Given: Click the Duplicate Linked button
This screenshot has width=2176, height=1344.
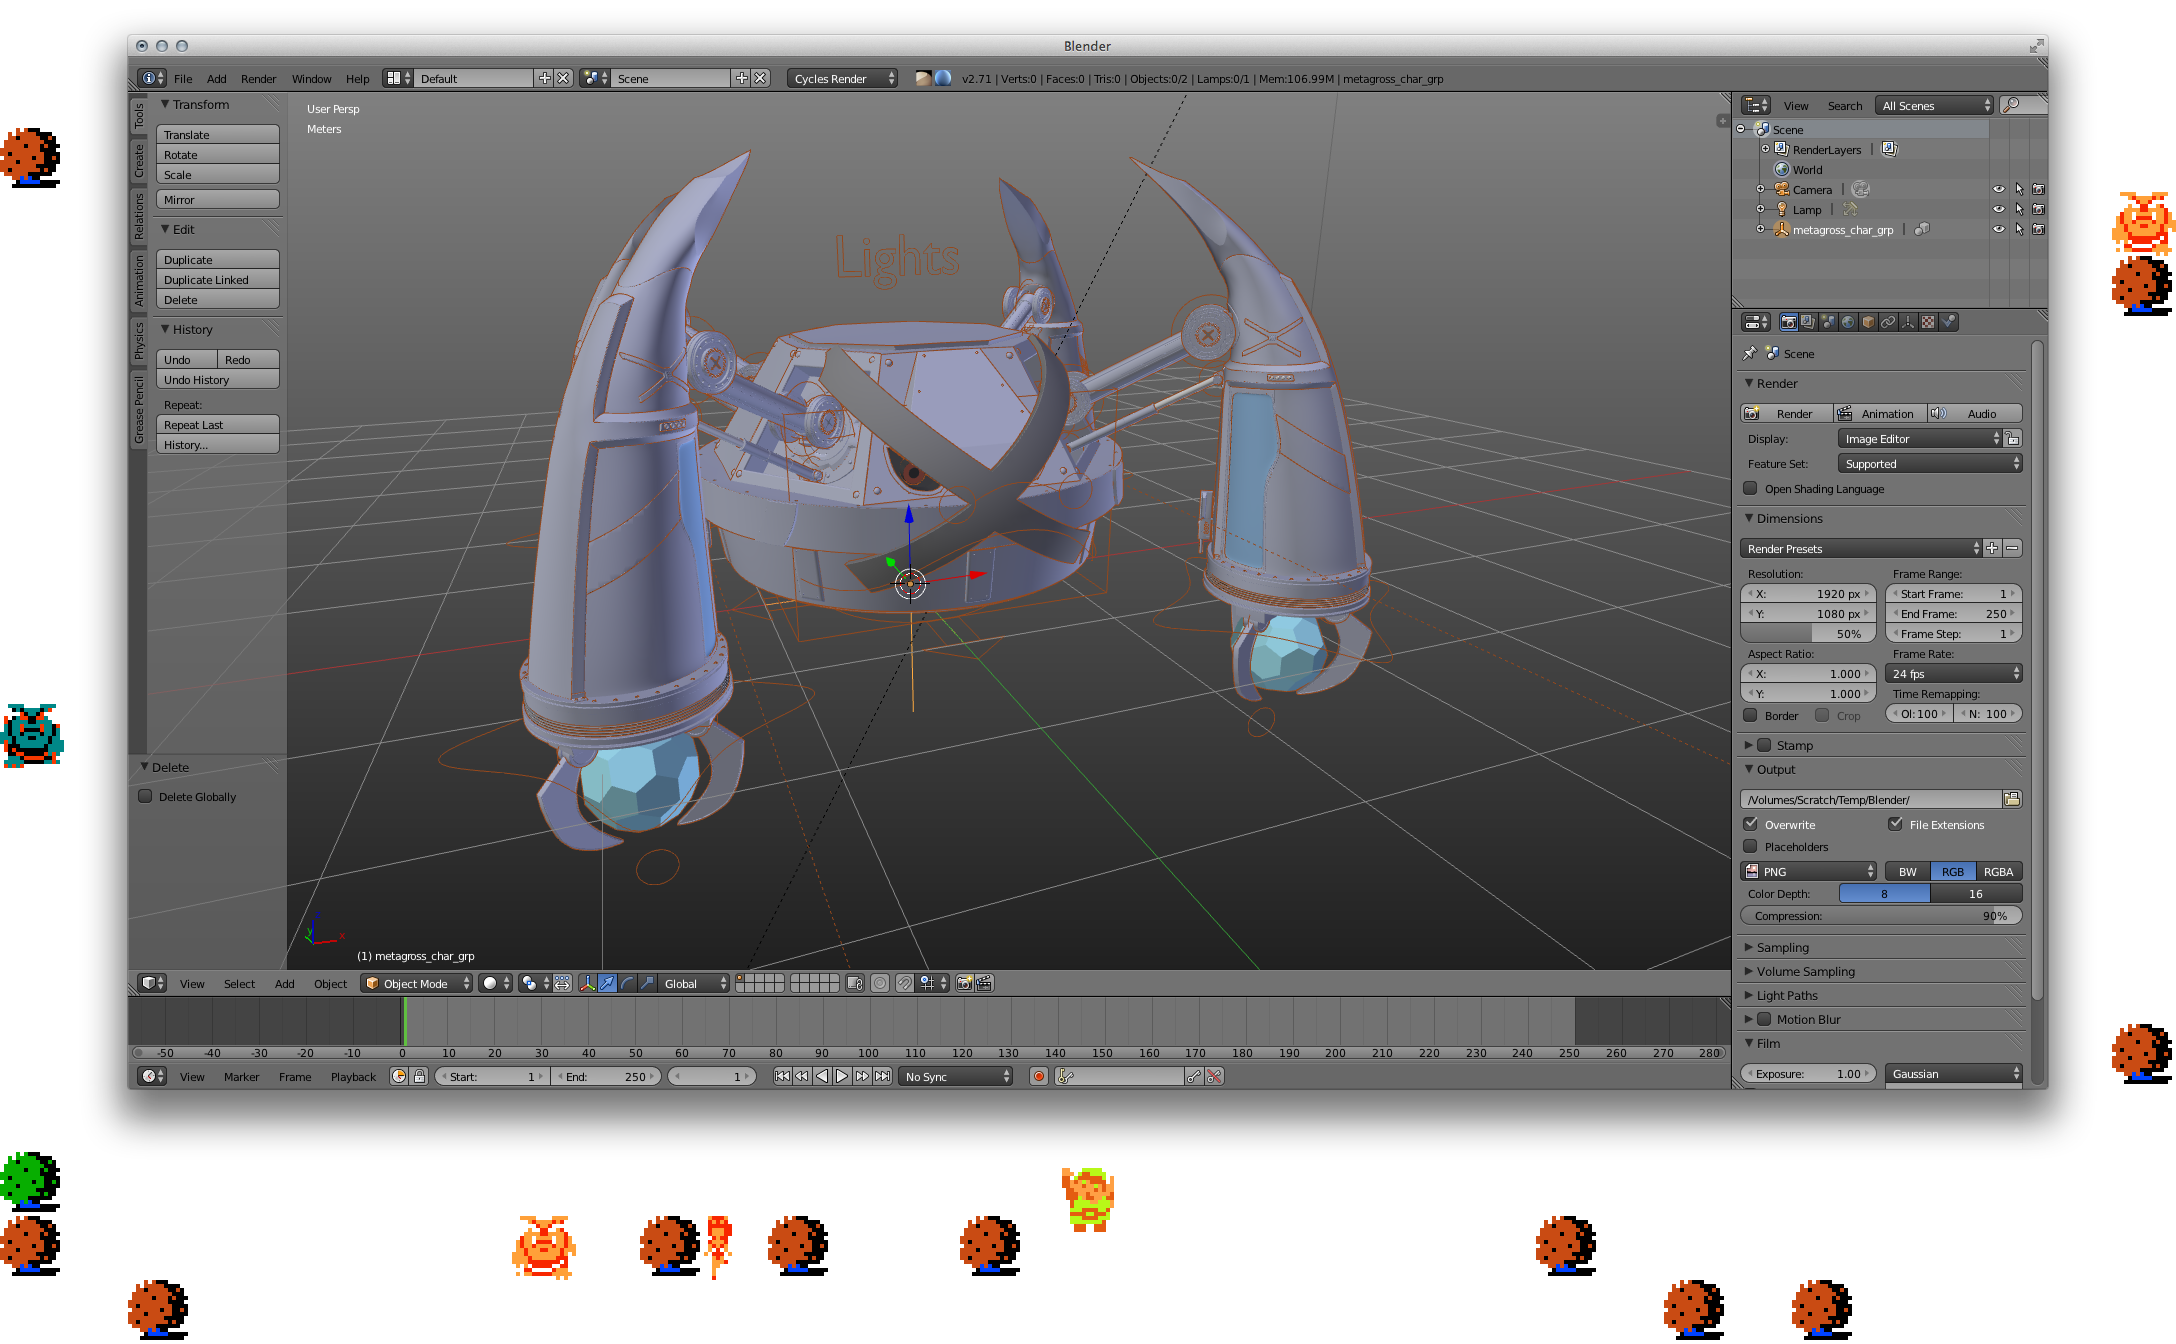Looking at the screenshot, I should (217, 279).
